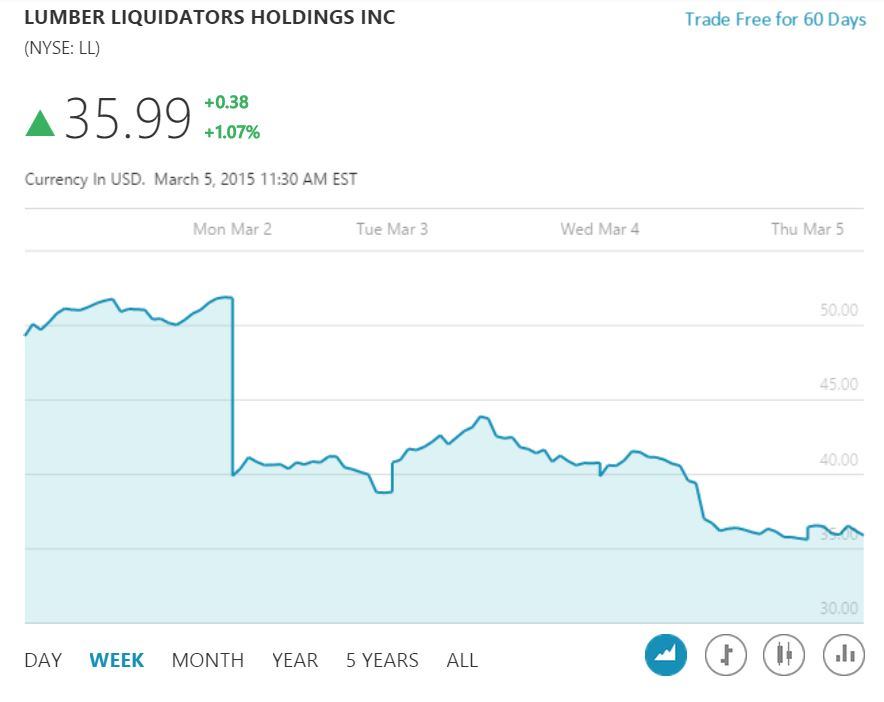
Task: Switch to column bar chart icon
Action: 843,656
